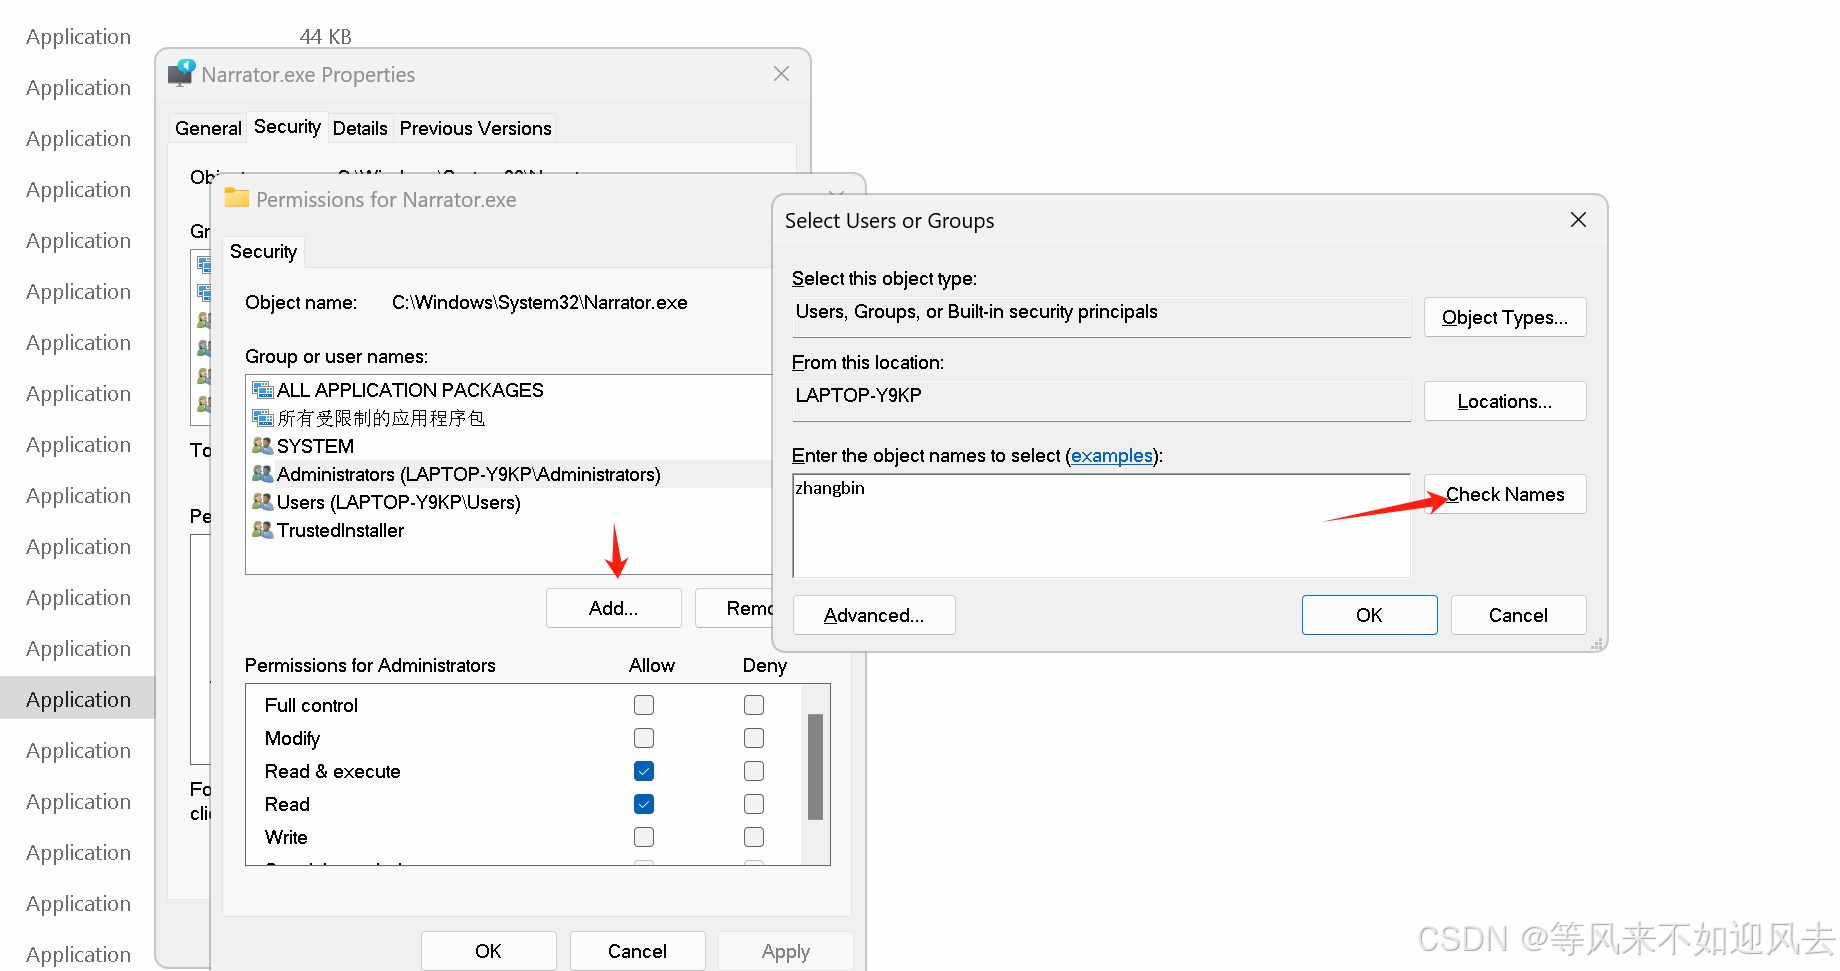1840x971 pixels.
Task: Select TrustedInstaller list entry
Action: click(340, 530)
